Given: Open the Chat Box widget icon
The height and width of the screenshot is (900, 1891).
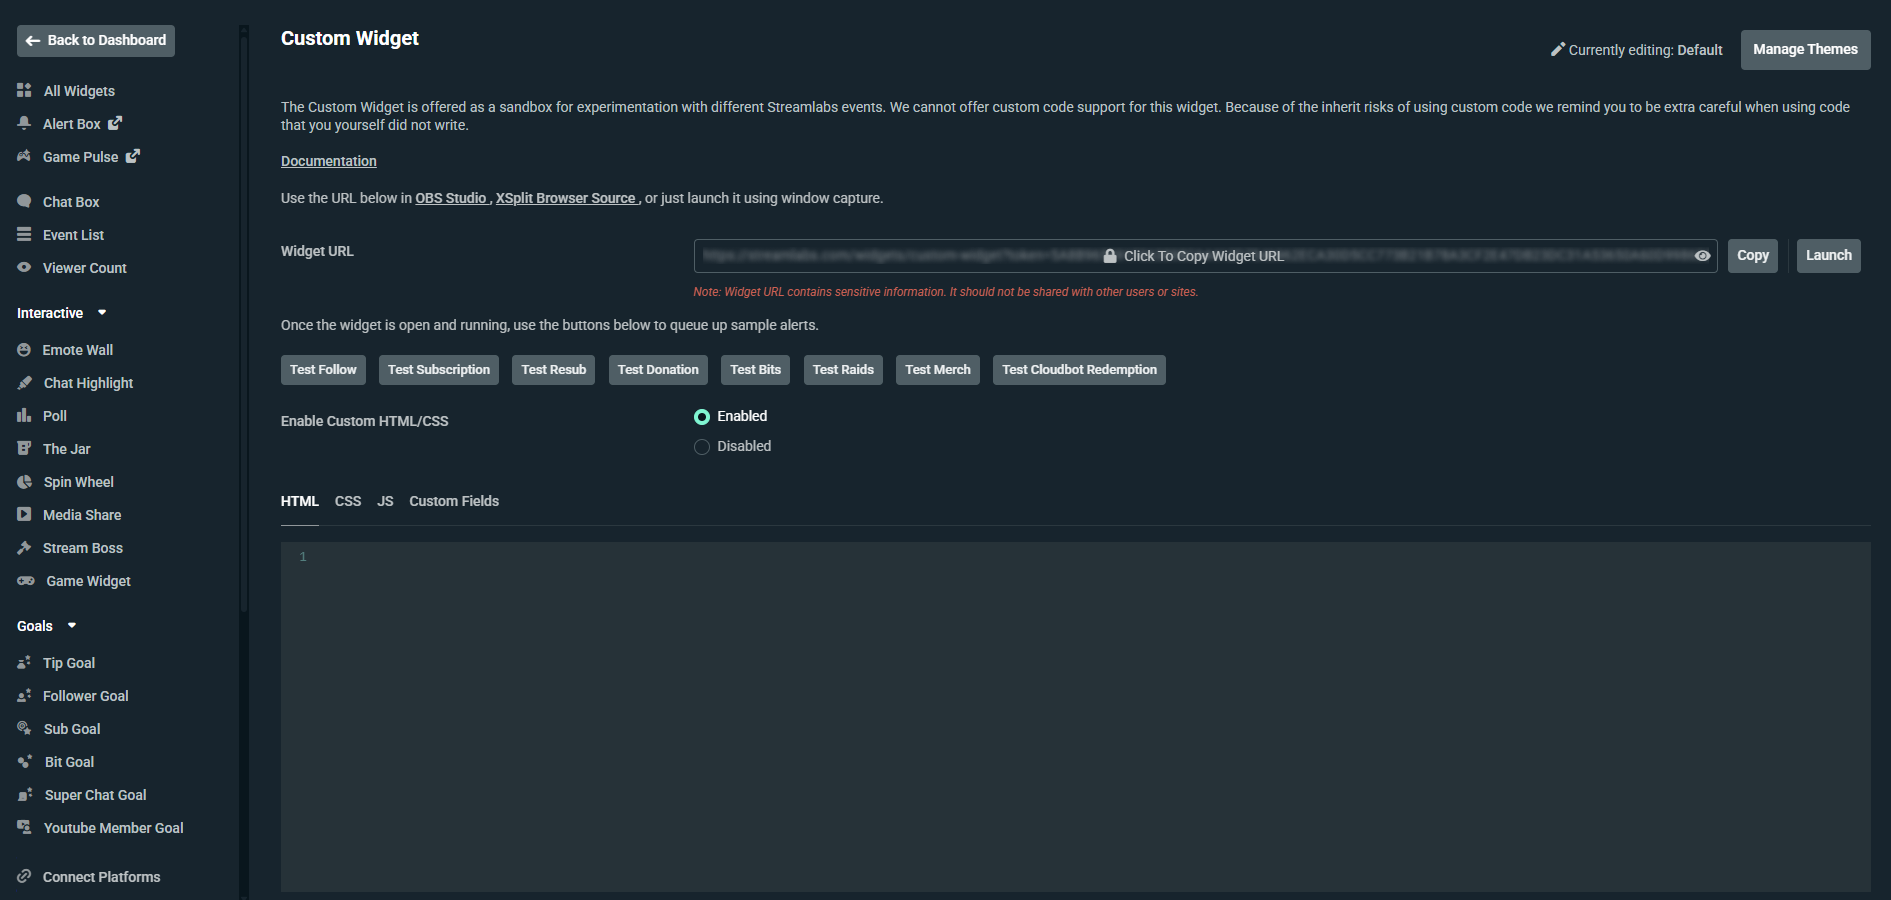Looking at the screenshot, I should click(25, 201).
